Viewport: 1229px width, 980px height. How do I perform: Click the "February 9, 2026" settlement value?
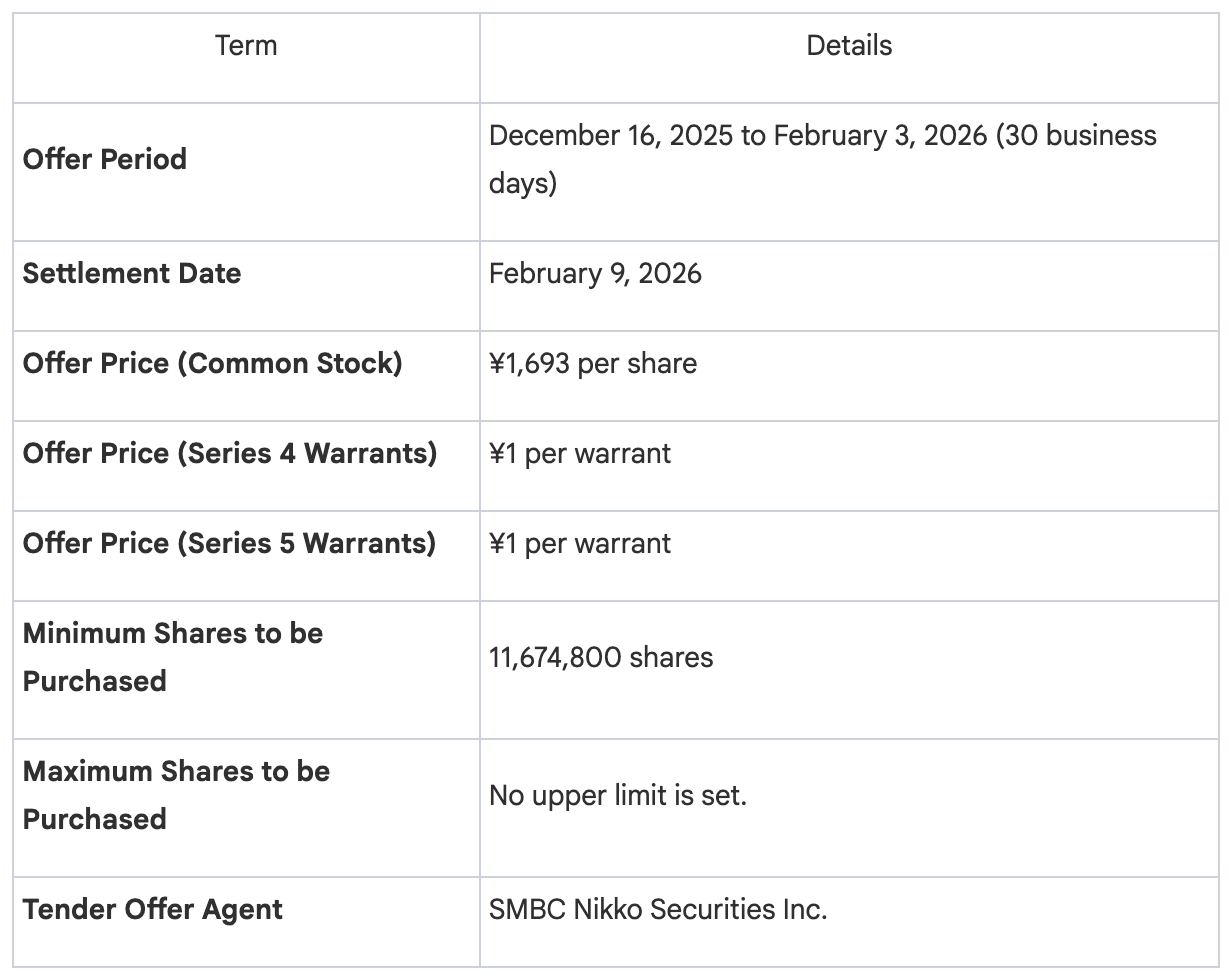pos(595,274)
